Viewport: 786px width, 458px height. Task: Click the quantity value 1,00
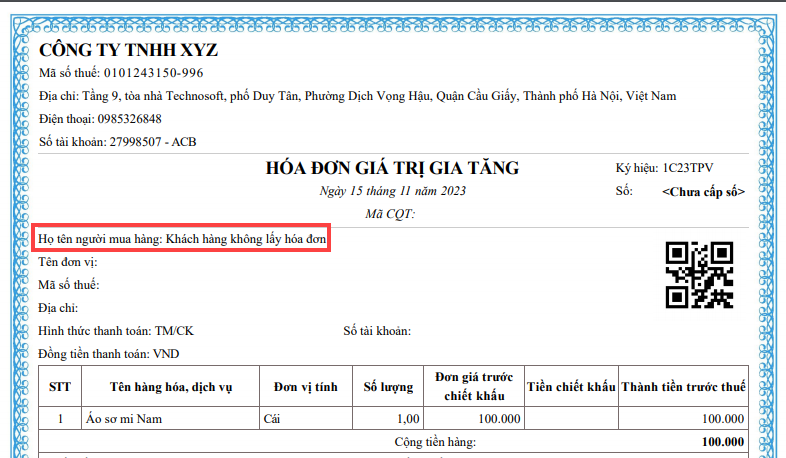pos(406,419)
